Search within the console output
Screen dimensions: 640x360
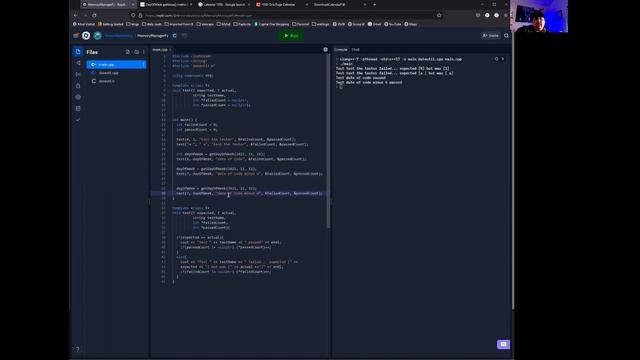coord(496,59)
